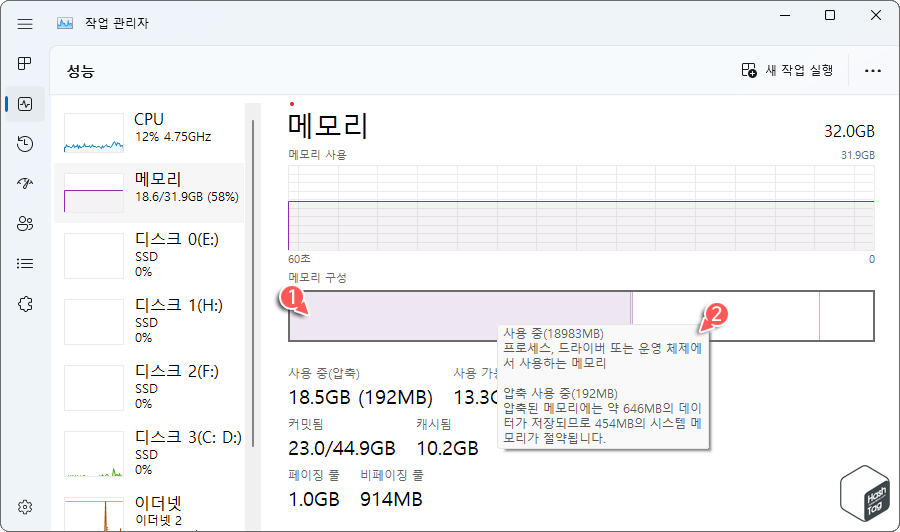
Task: Click the 메모리 사용 usage graph
Action: coord(581,208)
